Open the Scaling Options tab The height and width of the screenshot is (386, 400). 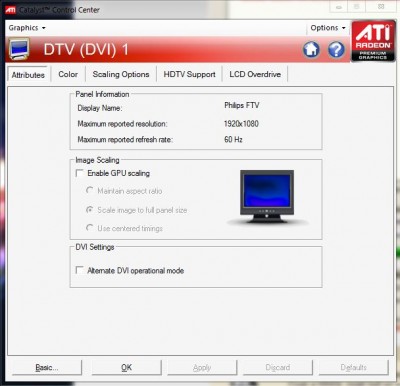click(121, 74)
